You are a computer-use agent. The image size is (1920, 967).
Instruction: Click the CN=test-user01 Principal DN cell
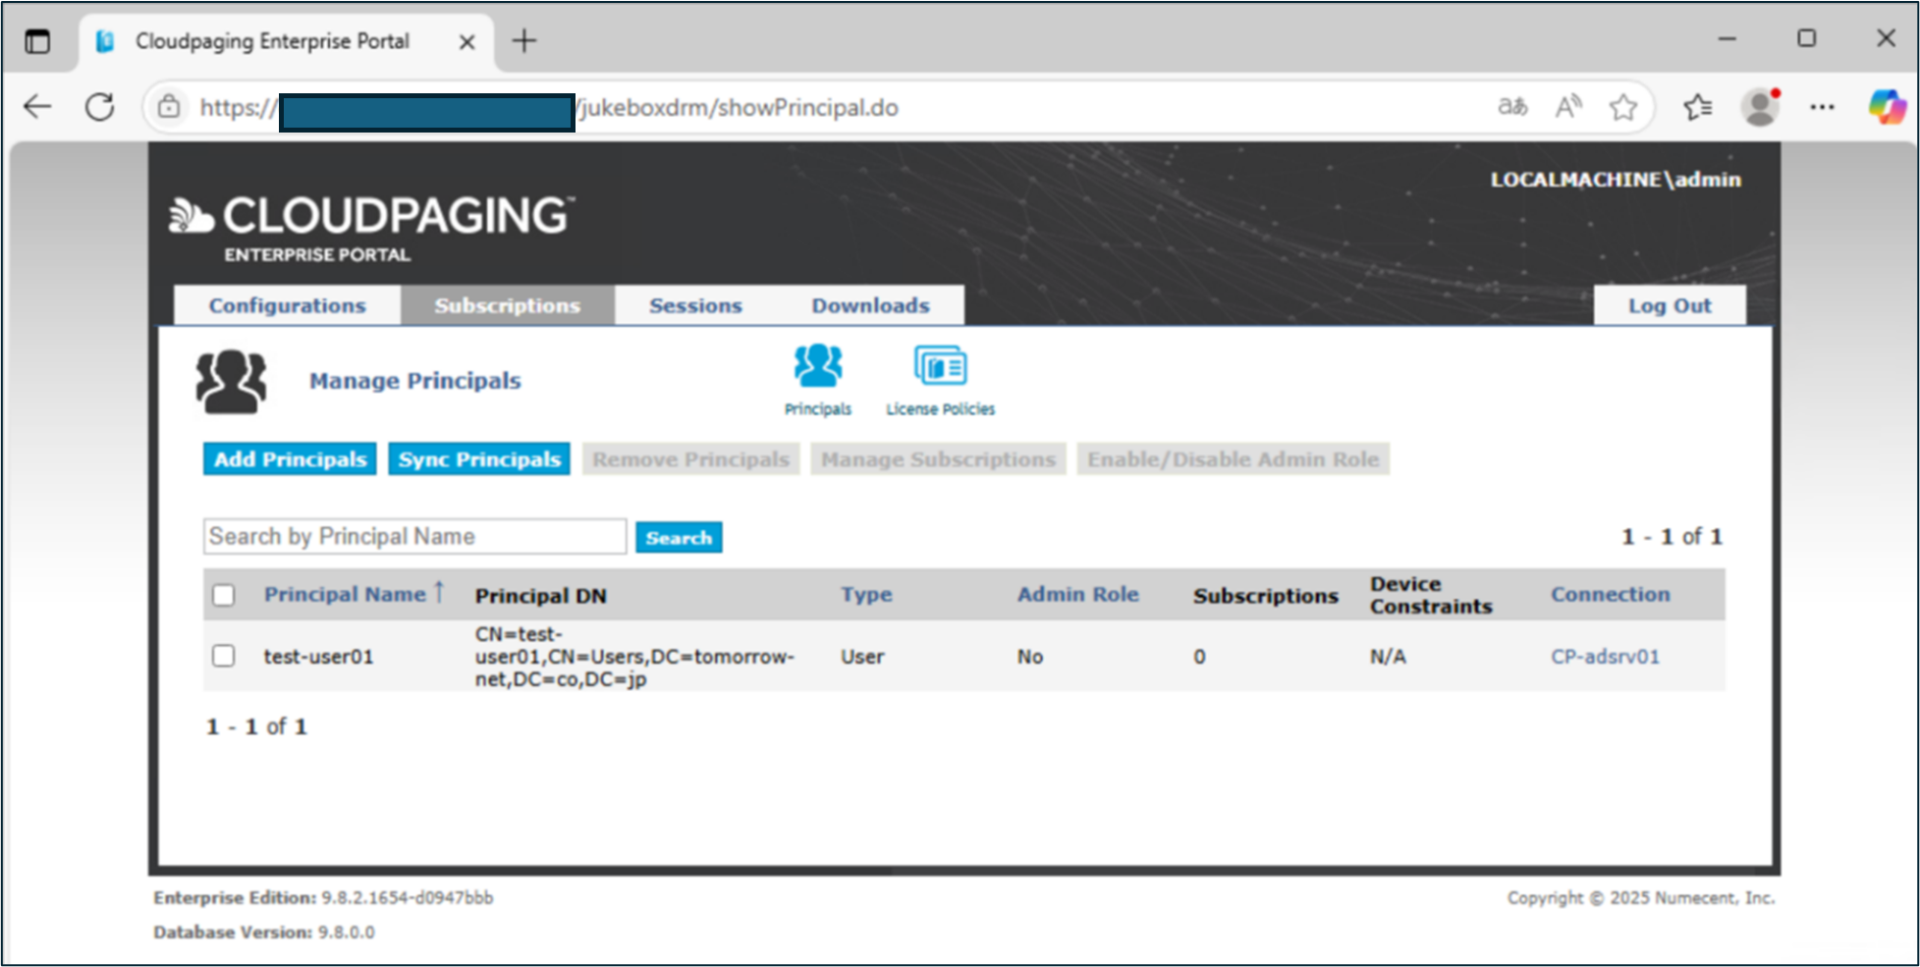tap(635, 656)
